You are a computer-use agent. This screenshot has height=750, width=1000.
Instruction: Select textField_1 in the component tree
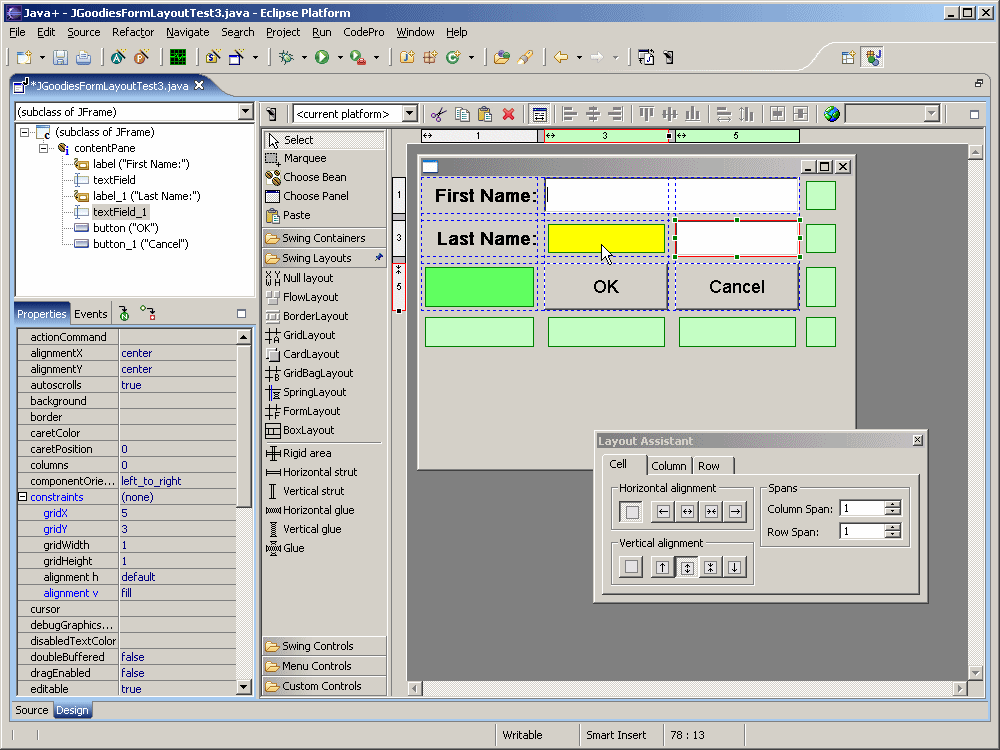pyautogui.click(x=119, y=212)
